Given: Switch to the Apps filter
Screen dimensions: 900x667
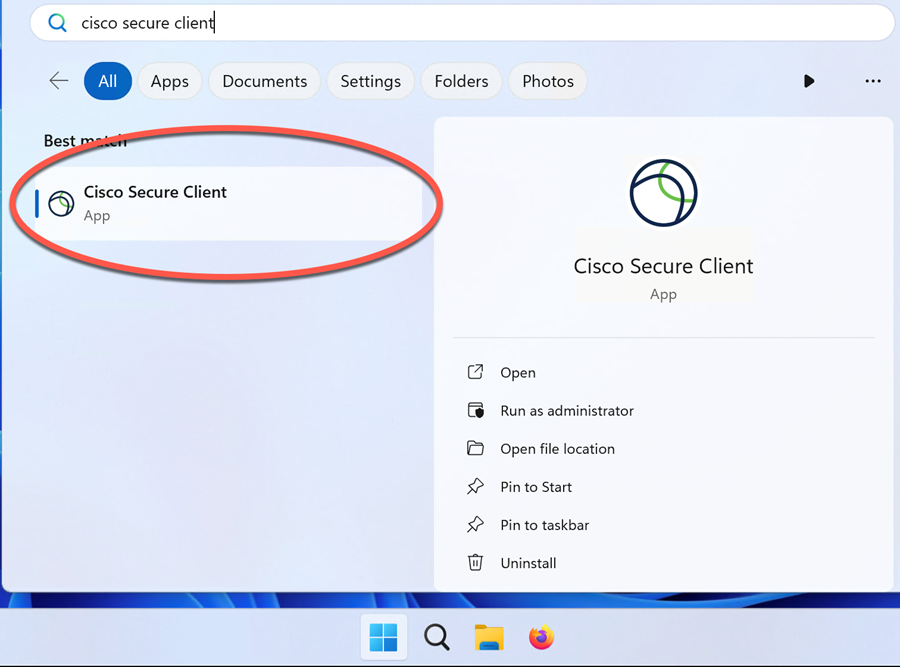Looking at the screenshot, I should [169, 81].
